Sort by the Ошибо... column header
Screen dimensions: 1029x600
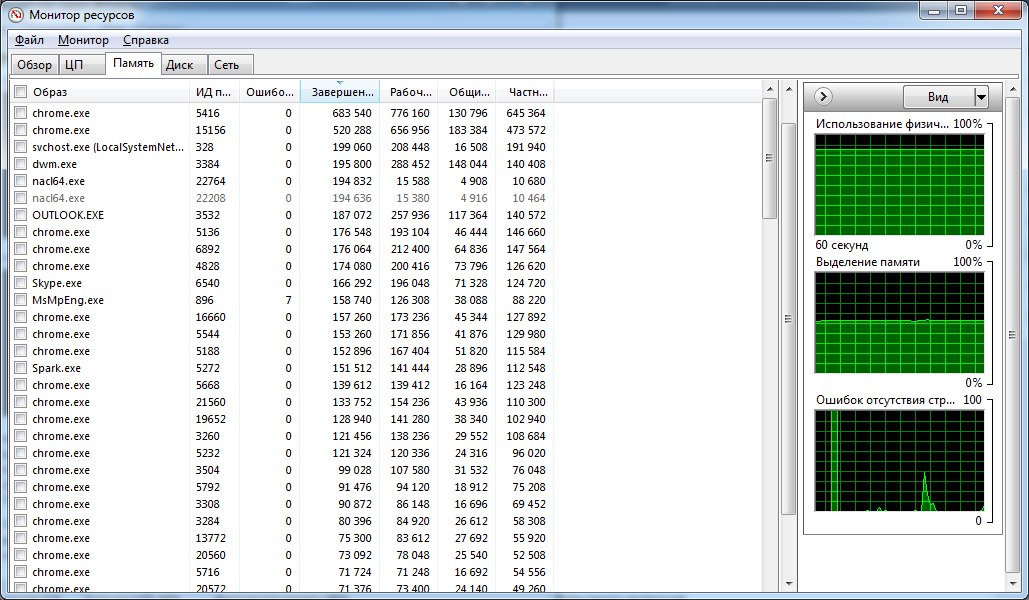270,92
